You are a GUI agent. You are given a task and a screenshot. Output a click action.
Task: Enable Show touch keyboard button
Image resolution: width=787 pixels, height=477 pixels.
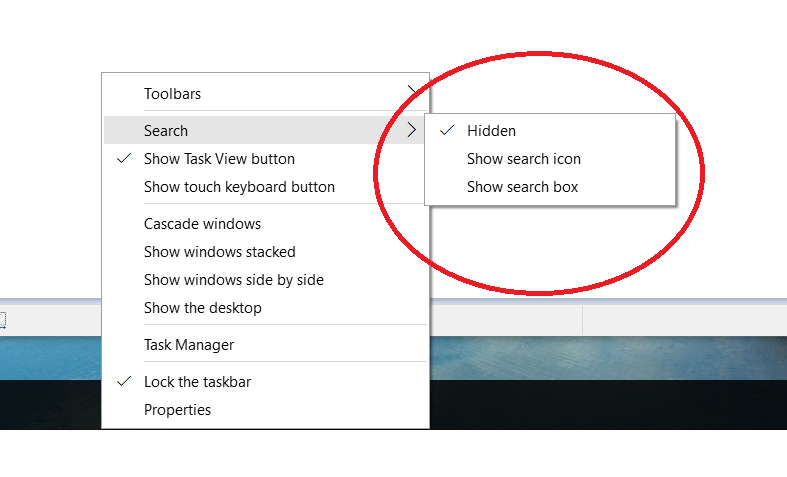239,186
